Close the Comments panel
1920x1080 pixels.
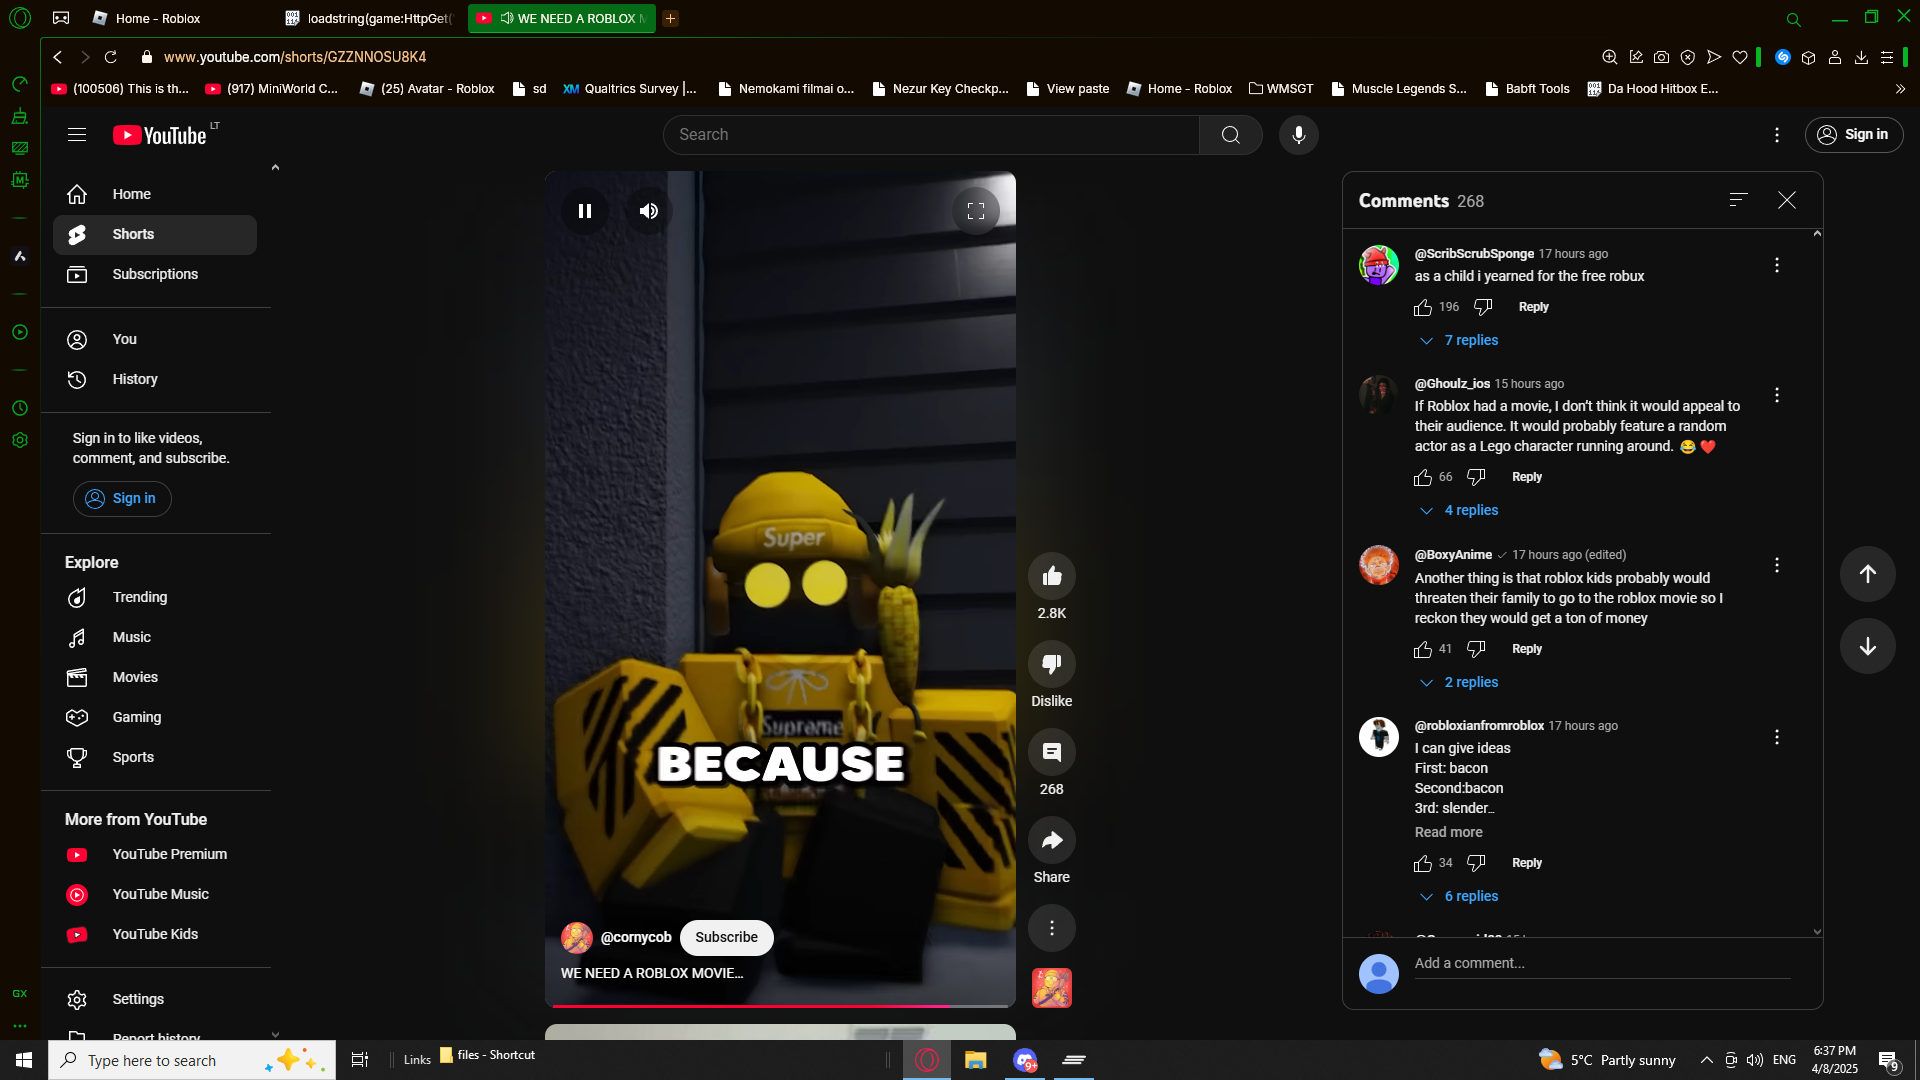tap(1787, 200)
